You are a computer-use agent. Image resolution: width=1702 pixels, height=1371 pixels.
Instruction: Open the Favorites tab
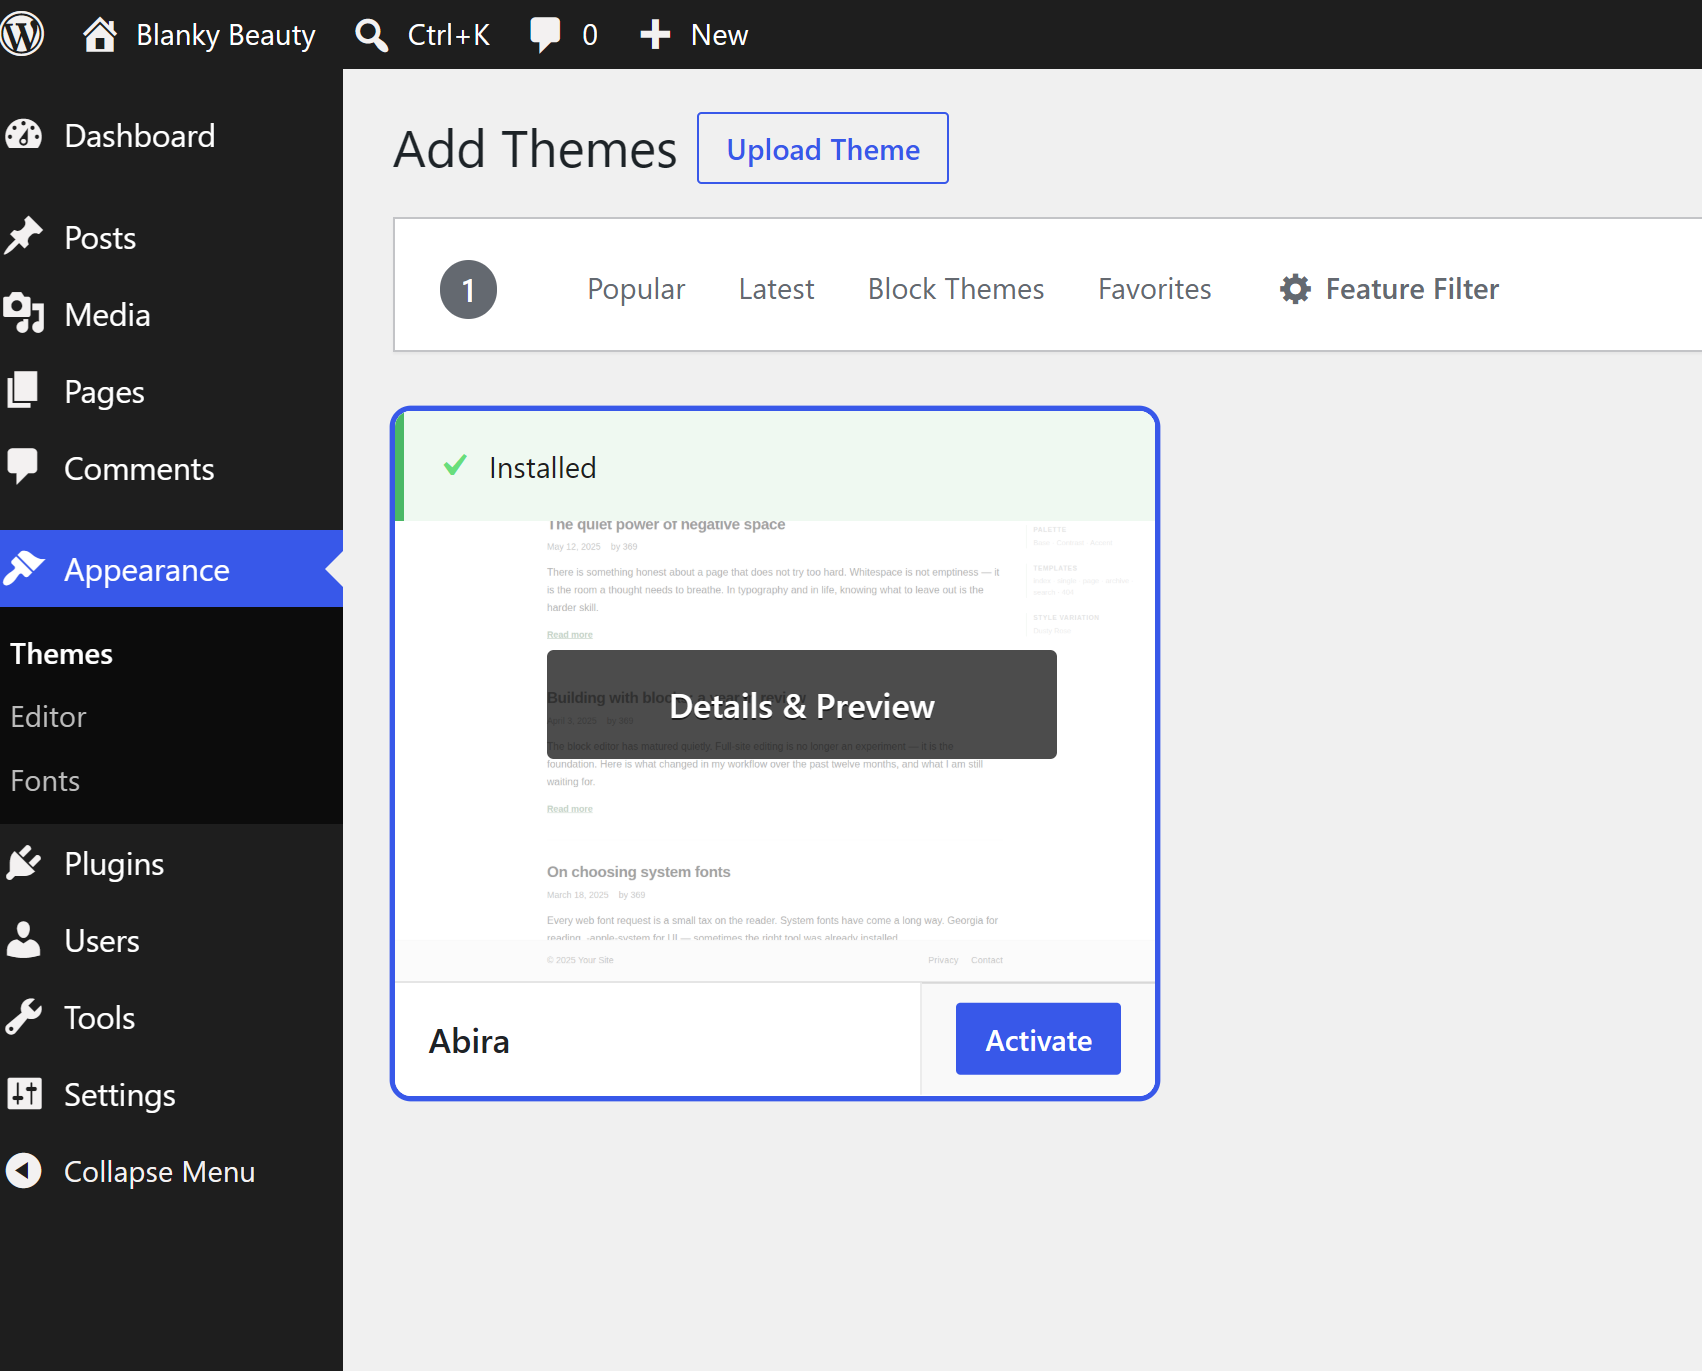click(x=1154, y=289)
